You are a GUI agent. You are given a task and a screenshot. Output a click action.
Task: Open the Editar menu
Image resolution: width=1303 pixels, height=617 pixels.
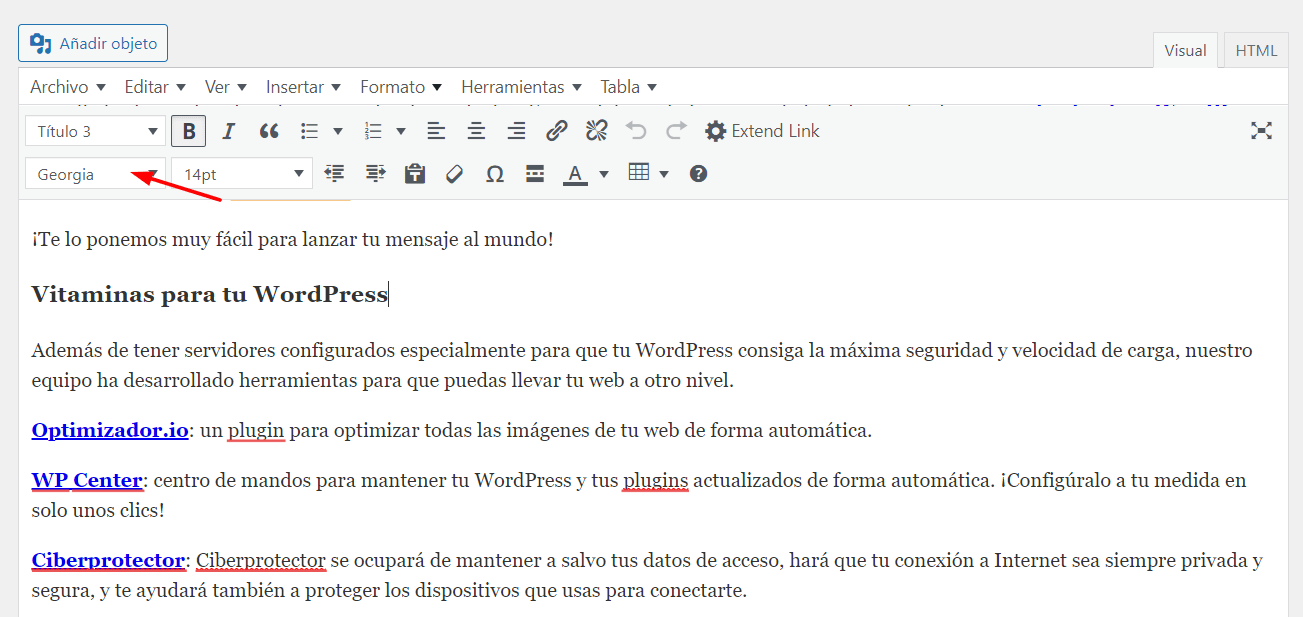click(155, 87)
